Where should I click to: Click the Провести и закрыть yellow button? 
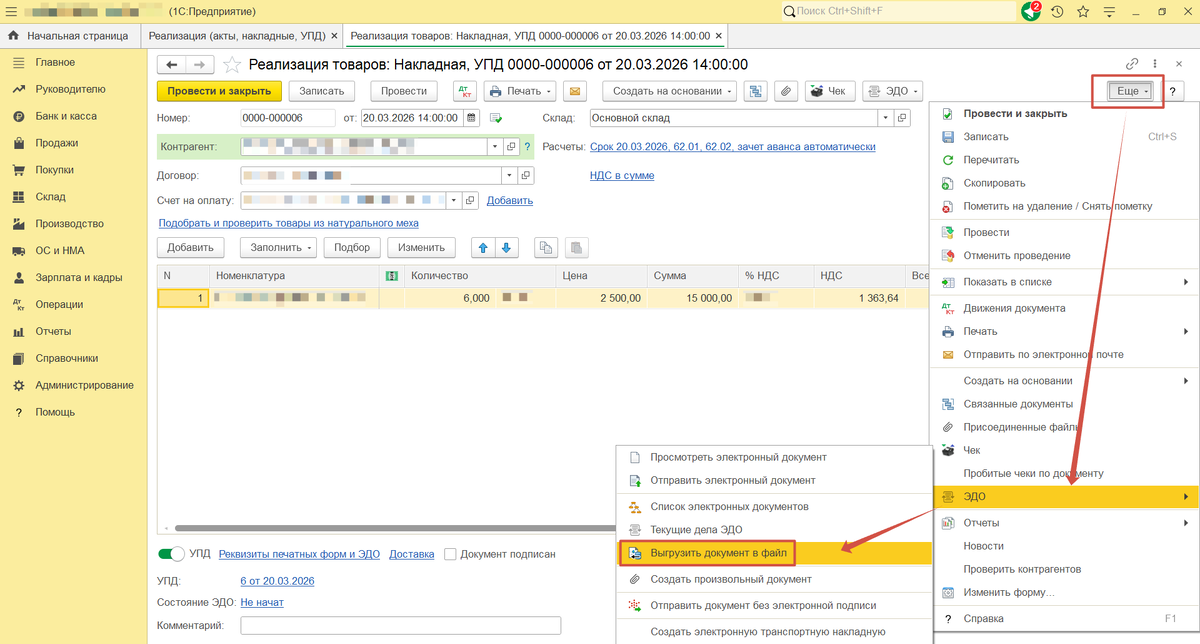[x=219, y=91]
